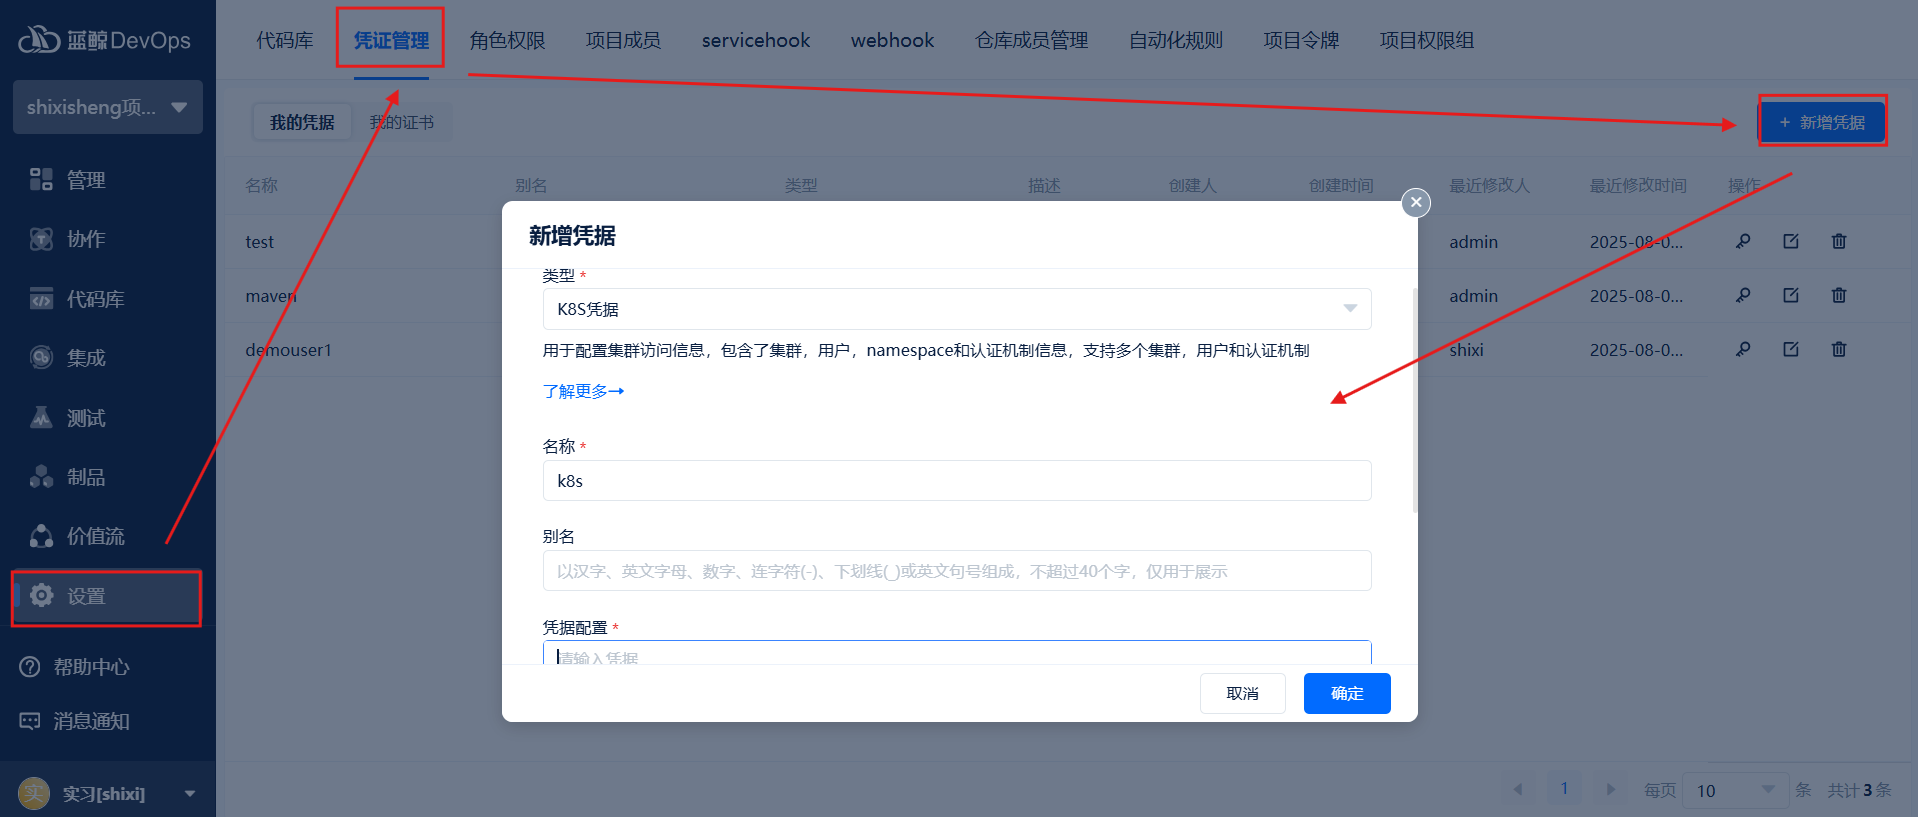Click edit icon for demouser1 row

[x=1790, y=349]
